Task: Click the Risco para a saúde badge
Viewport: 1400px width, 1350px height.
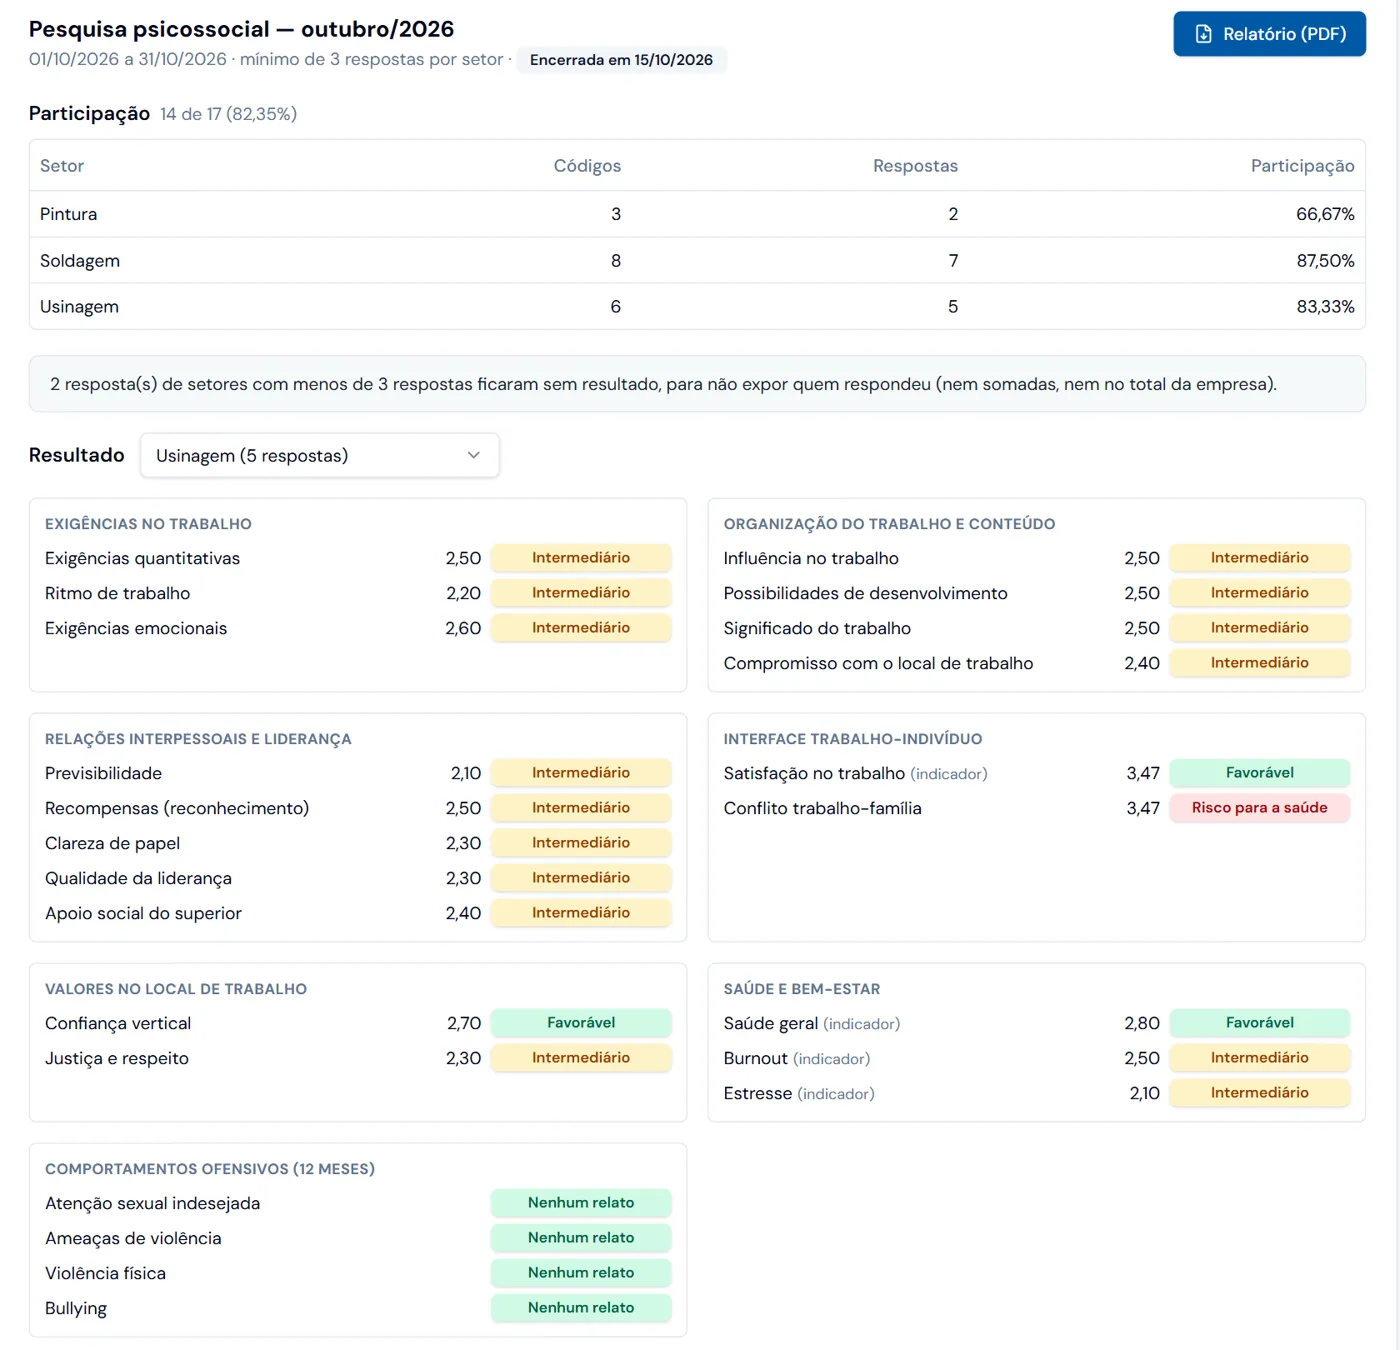Action: 1259,808
